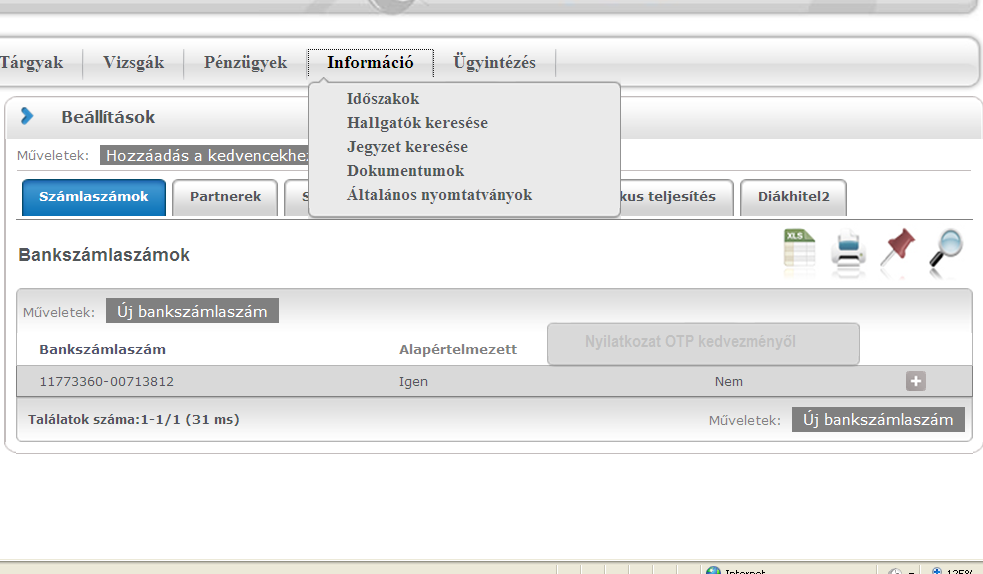Click the Találatok száma:1-1/1 text
This screenshot has width=983, height=574.
click(134, 420)
